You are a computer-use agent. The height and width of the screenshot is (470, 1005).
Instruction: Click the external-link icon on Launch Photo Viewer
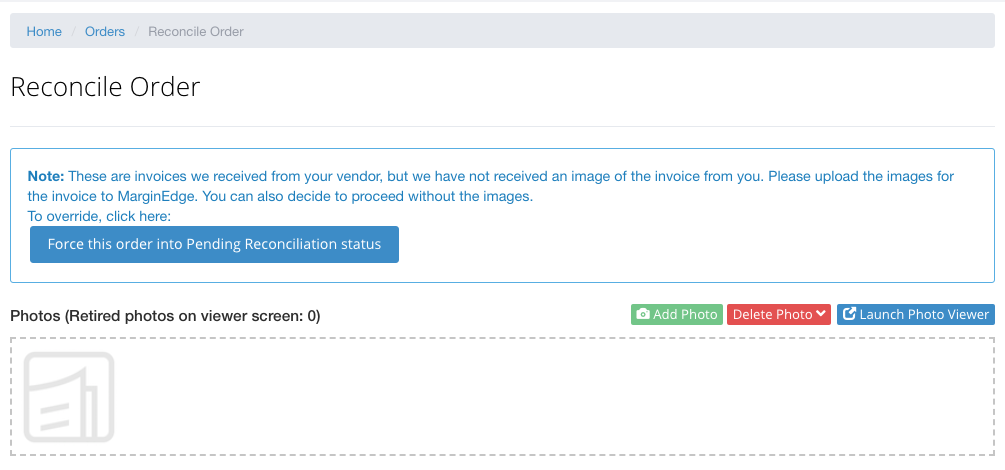[x=849, y=315]
